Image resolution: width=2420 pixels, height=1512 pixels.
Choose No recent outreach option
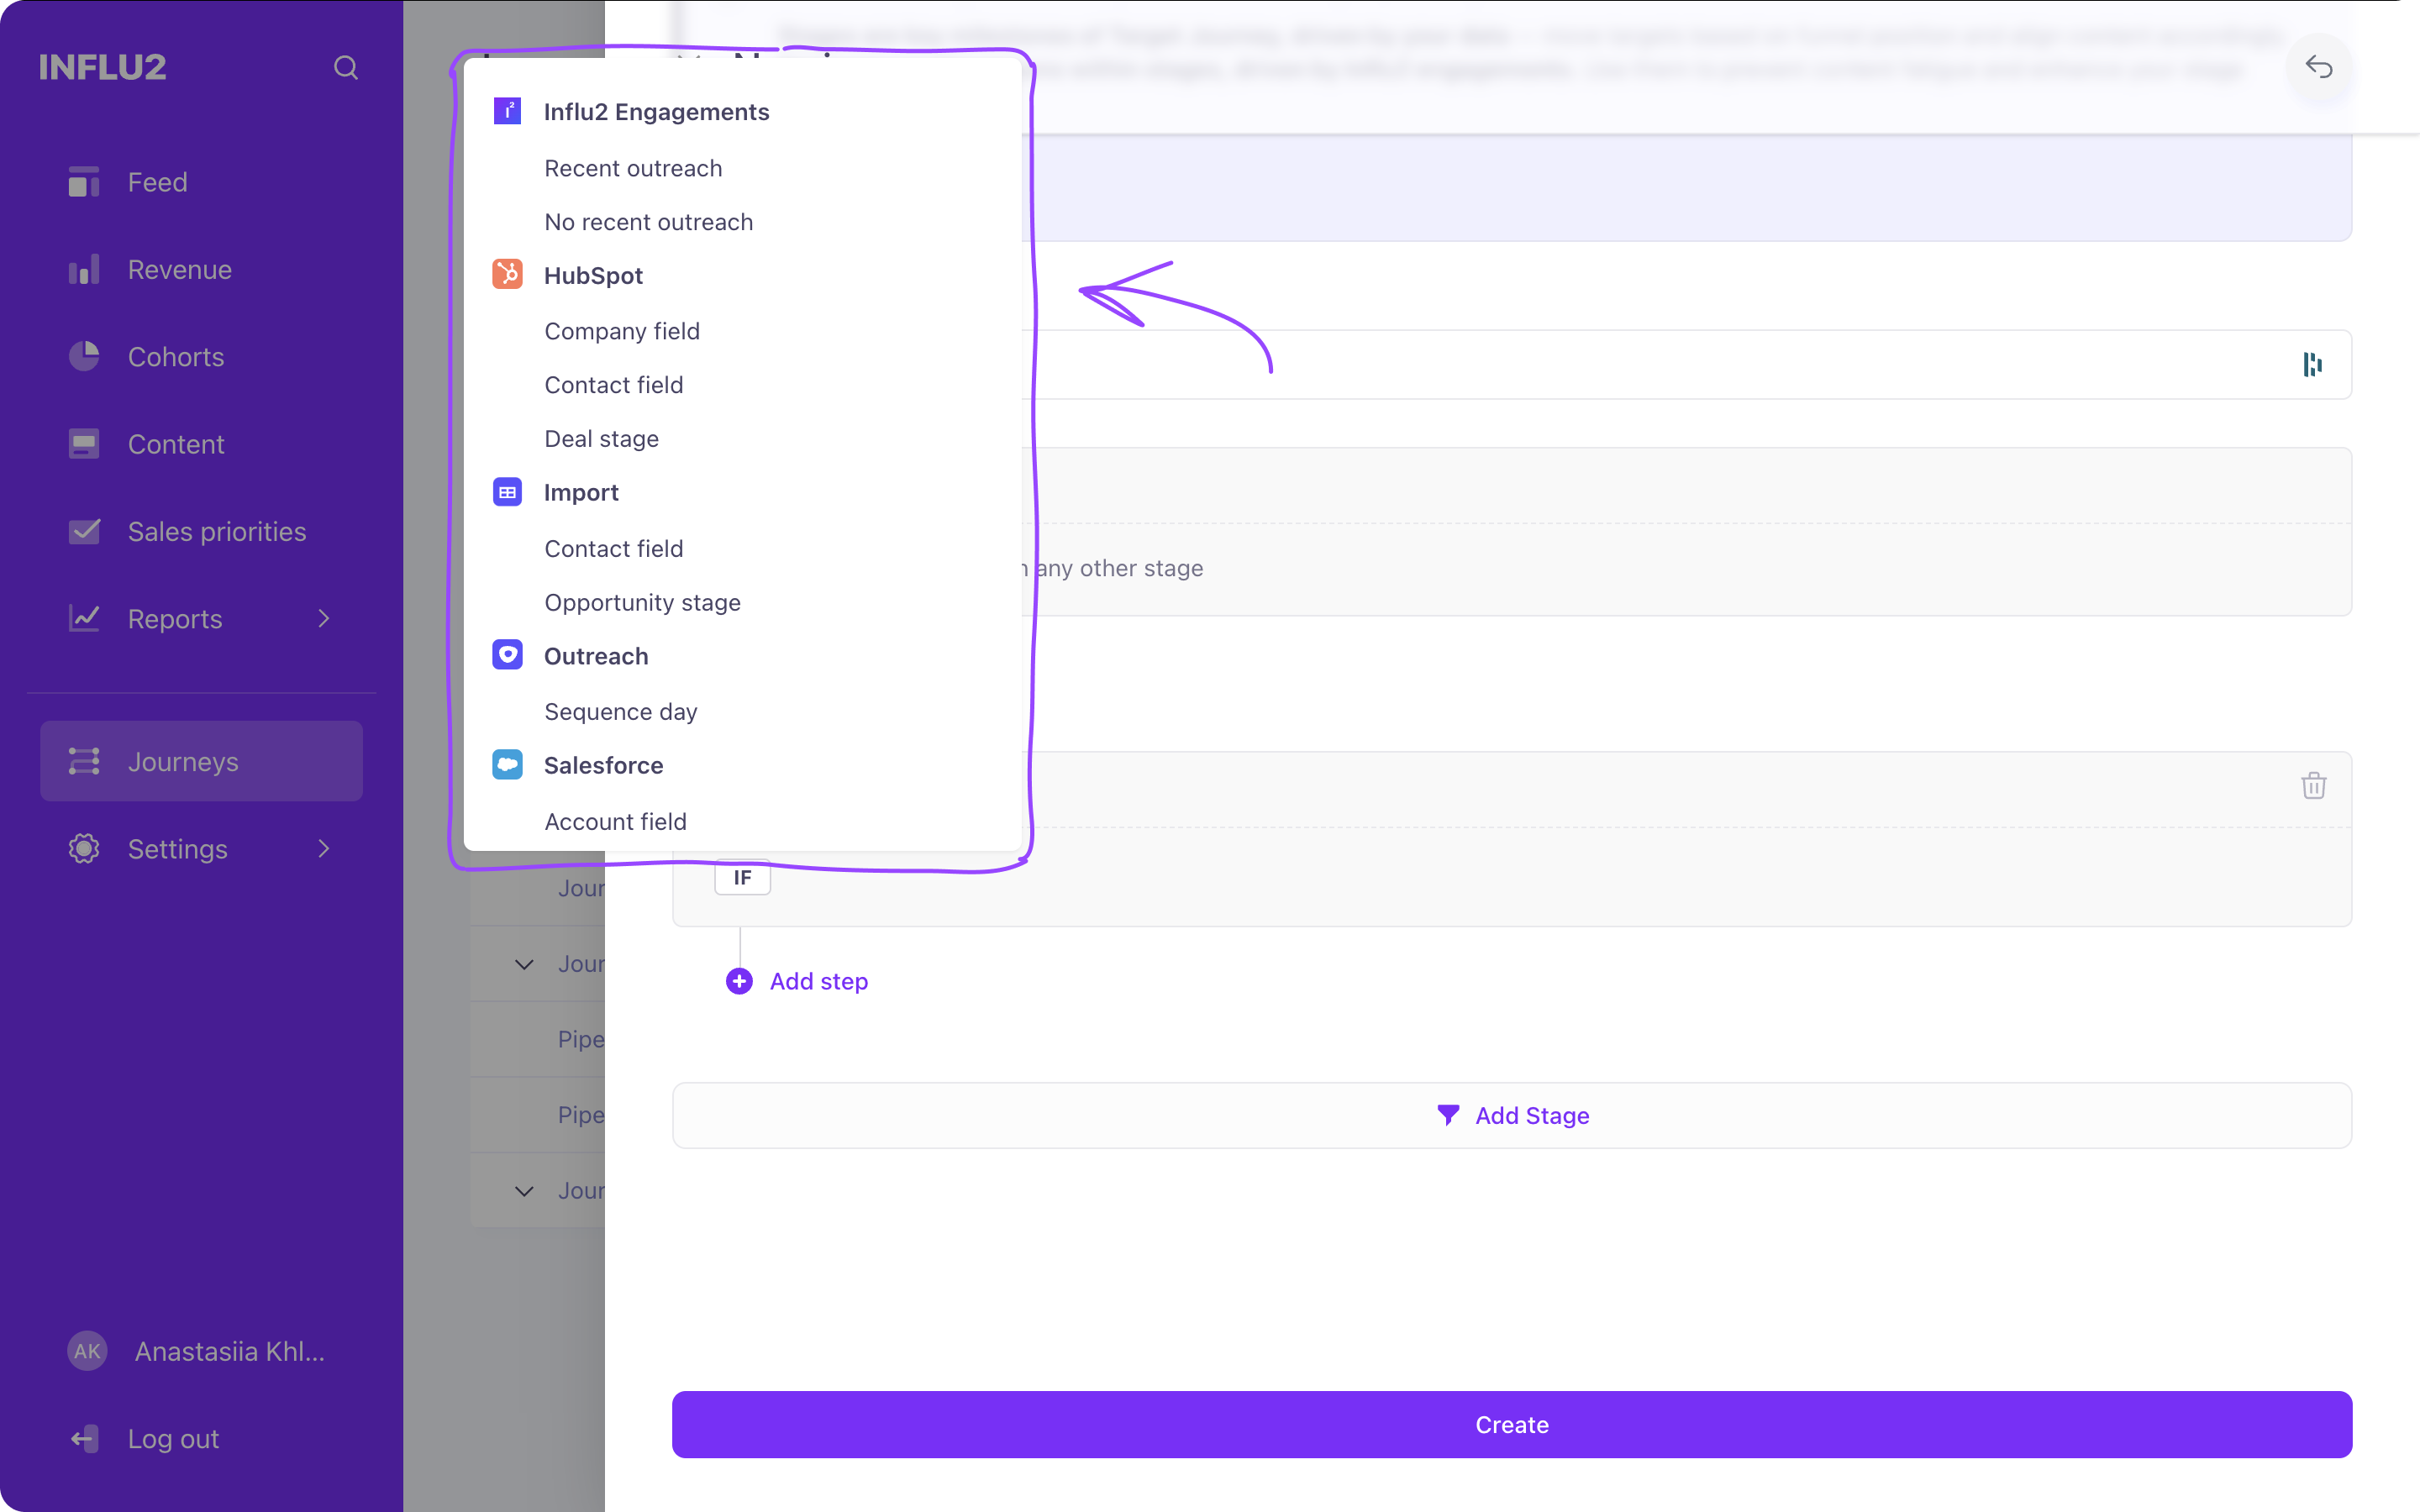click(648, 222)
